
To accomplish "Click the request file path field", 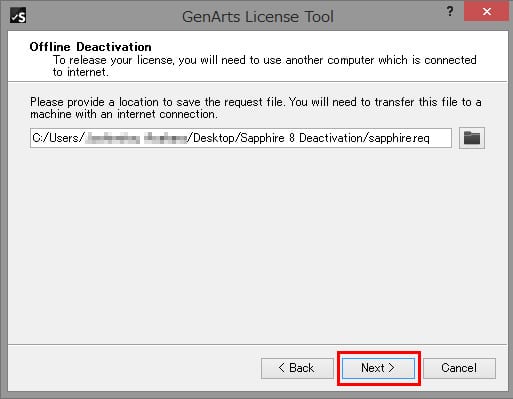I will pyautogui.click(x=241, y=138).
